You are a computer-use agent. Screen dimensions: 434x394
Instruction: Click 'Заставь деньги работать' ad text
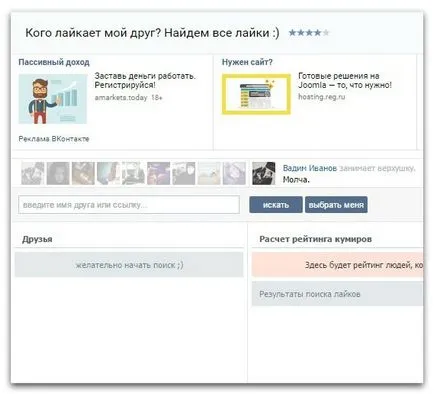145,80
